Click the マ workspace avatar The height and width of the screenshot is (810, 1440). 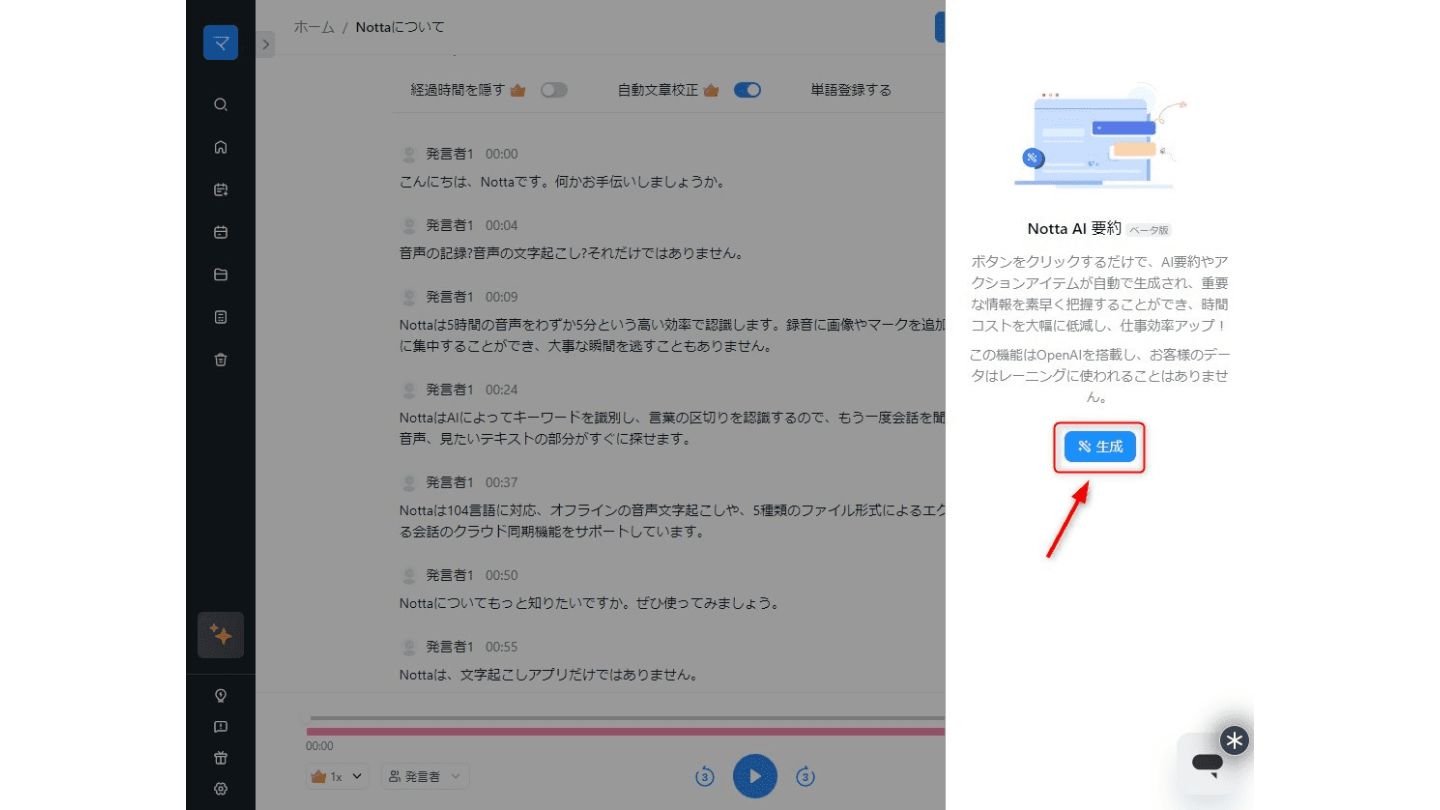click(x=221, y=42)
